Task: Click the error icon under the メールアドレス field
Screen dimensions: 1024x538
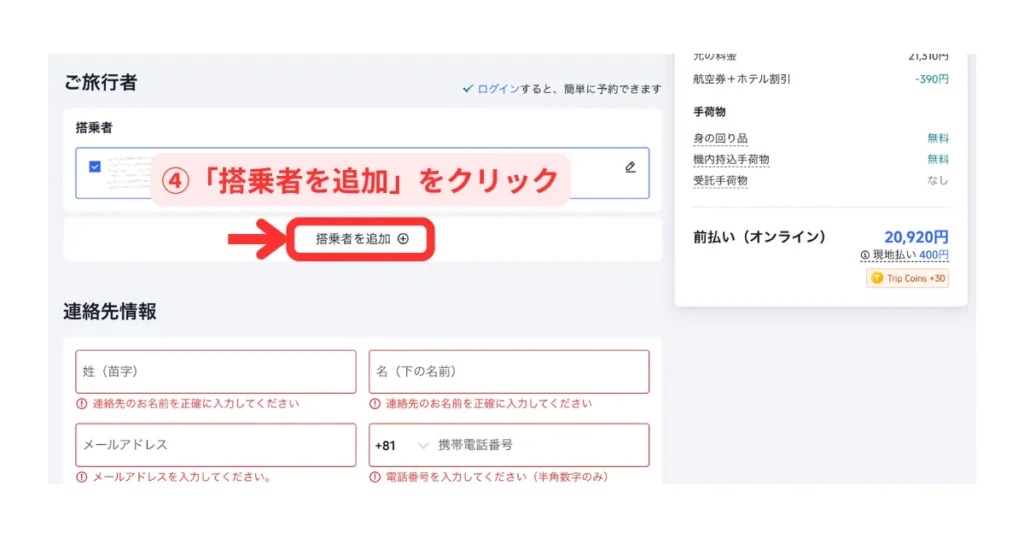Action: tap(82, 477)
